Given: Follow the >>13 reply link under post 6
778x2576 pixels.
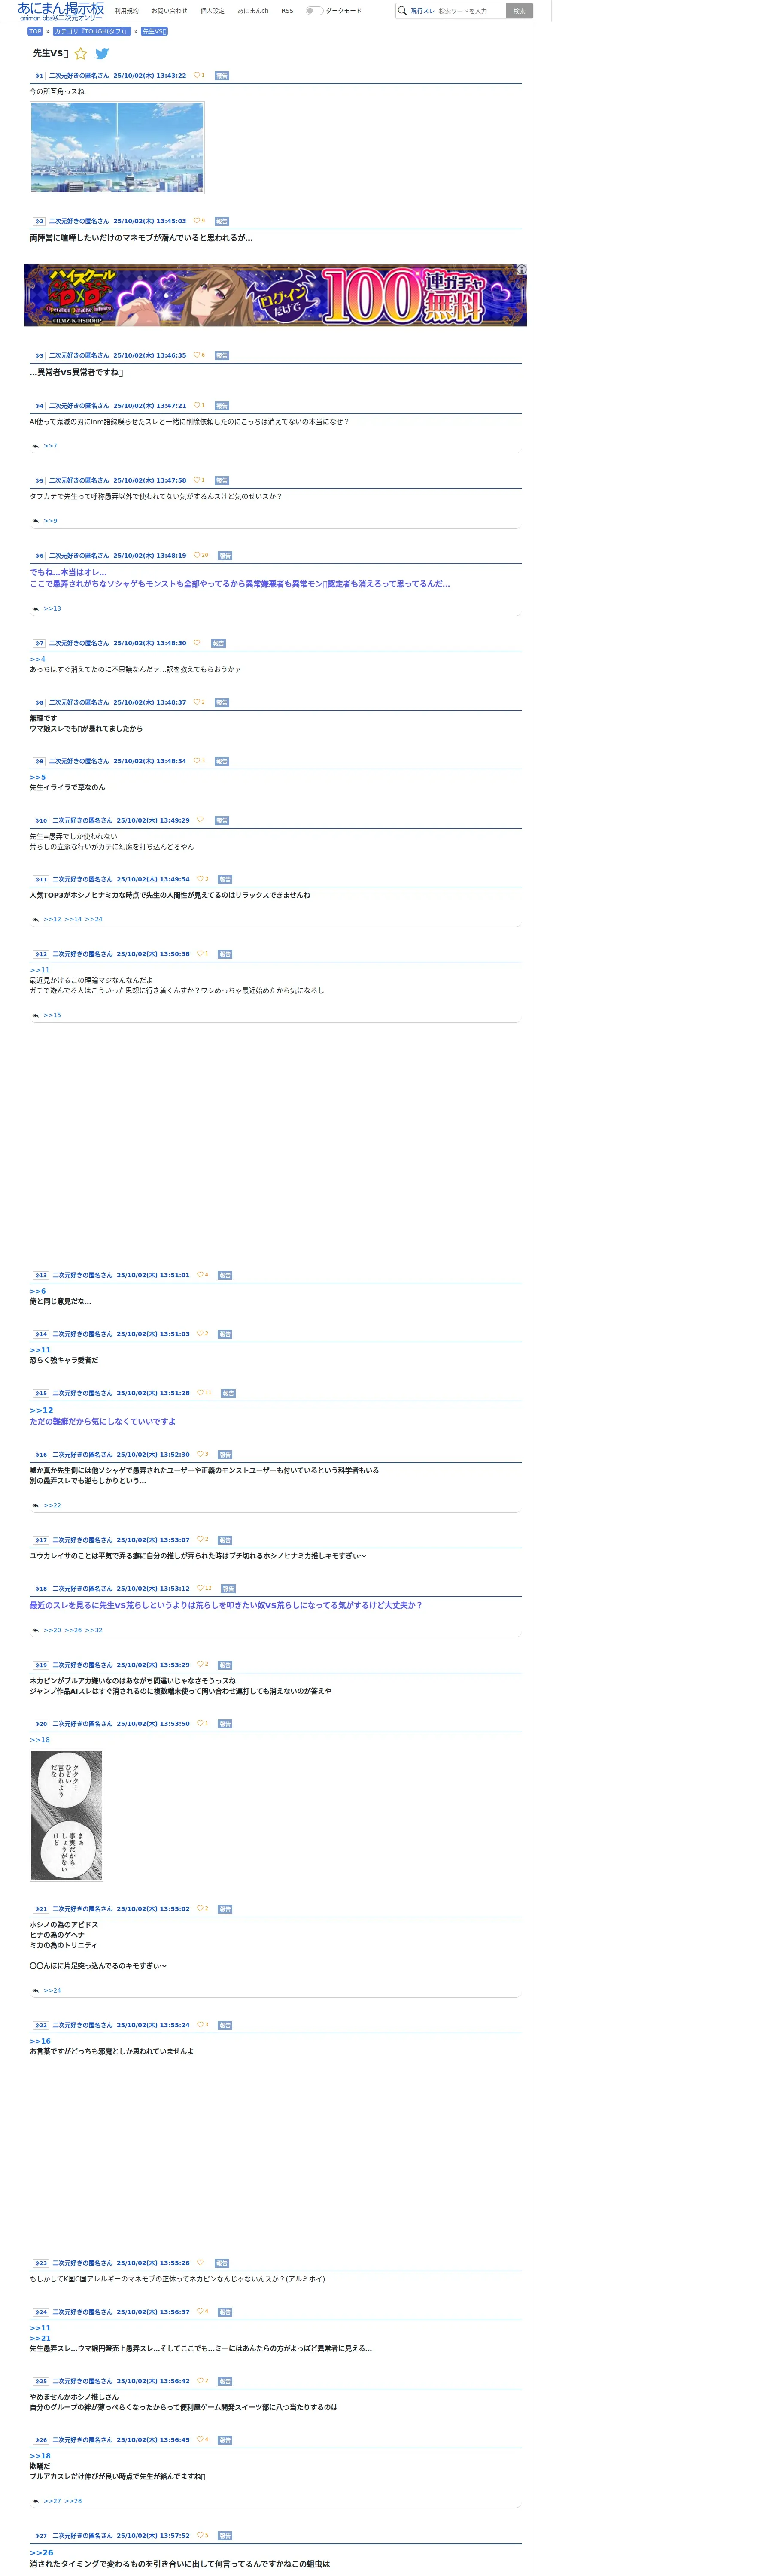Looking at the screenshot, I should (52, 609).
